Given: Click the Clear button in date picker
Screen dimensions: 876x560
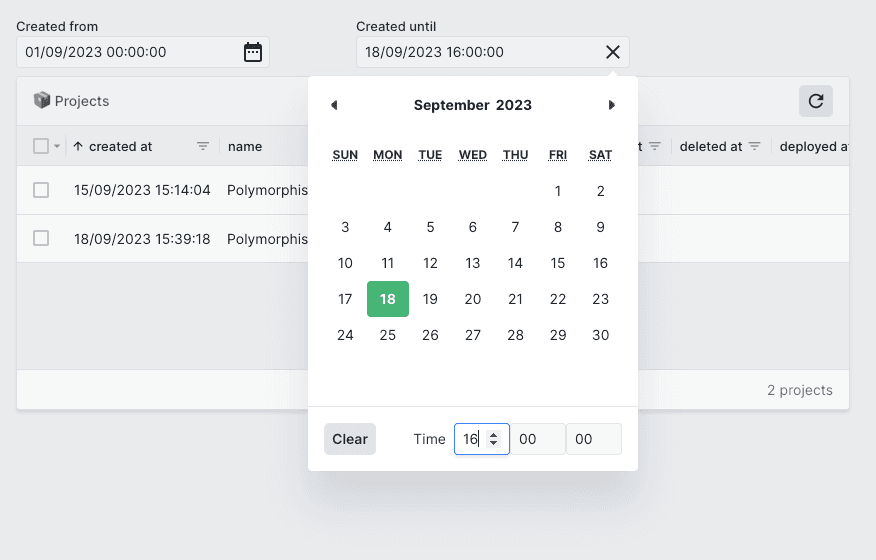Looking at the screenshot, I should click(x=350, y=439).
